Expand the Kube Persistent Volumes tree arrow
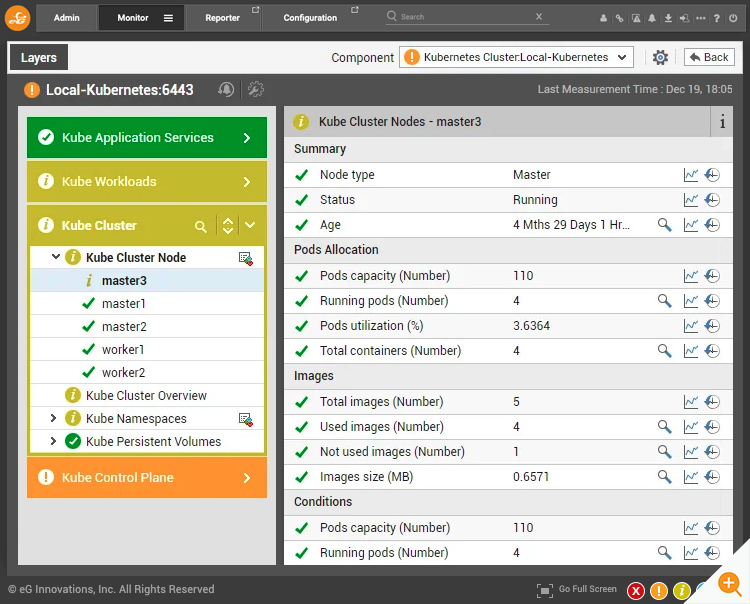Image resolution: width=750 pixels, height=604 pixels. (x=54, y=441)
